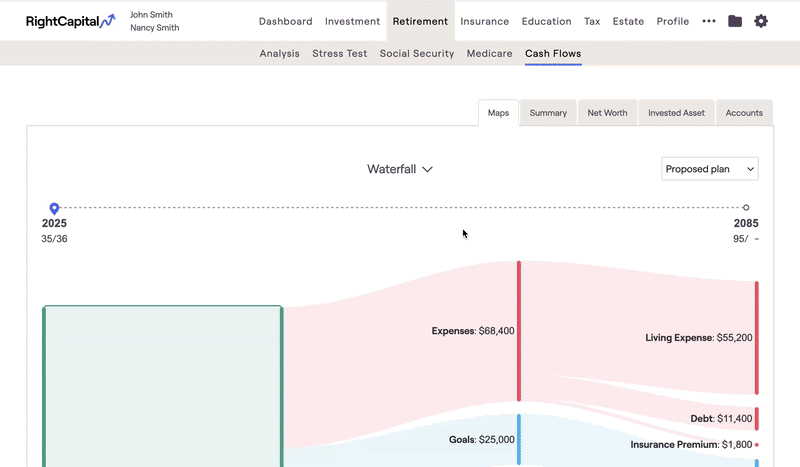Click the blue Goals node bar
800x467 pixels.
point(518,439)
